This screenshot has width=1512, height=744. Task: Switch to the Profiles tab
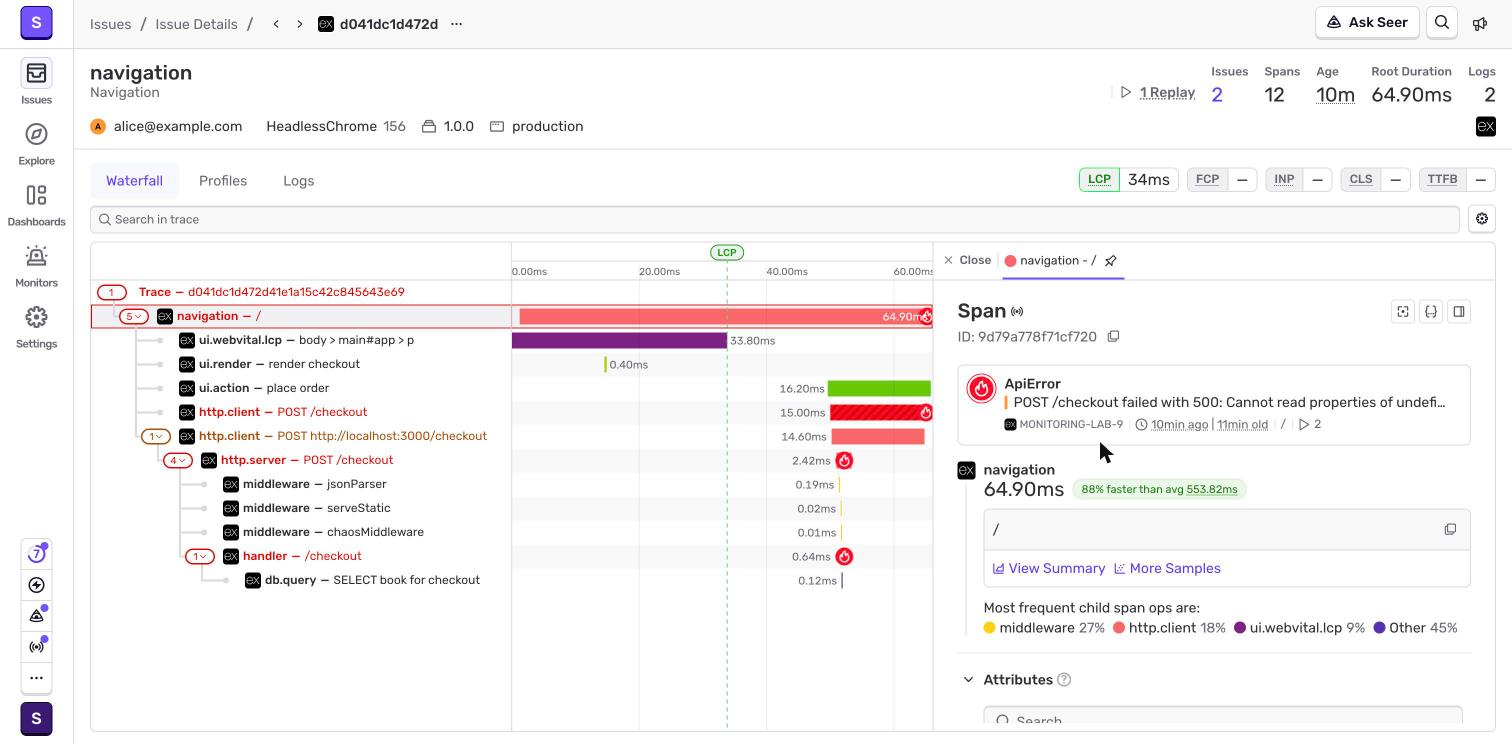point(223,181)
